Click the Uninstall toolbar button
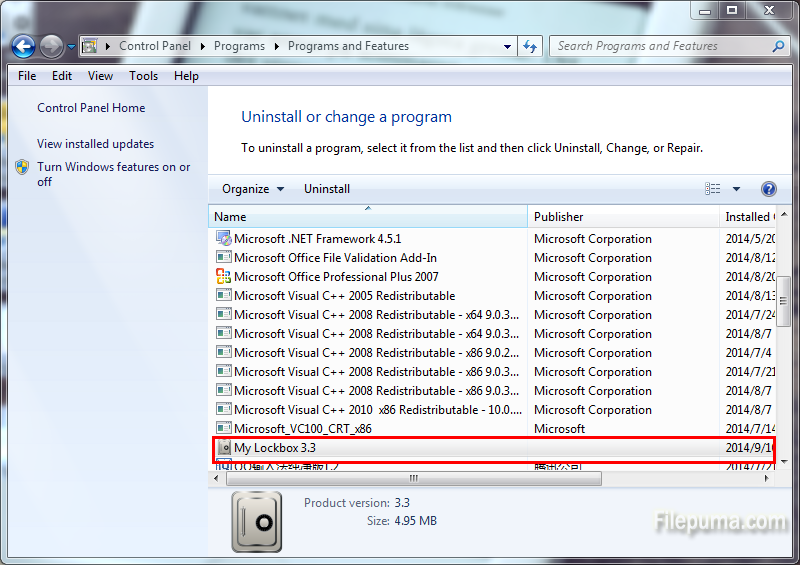Screen dimensions: 800x565 [327, 189]
